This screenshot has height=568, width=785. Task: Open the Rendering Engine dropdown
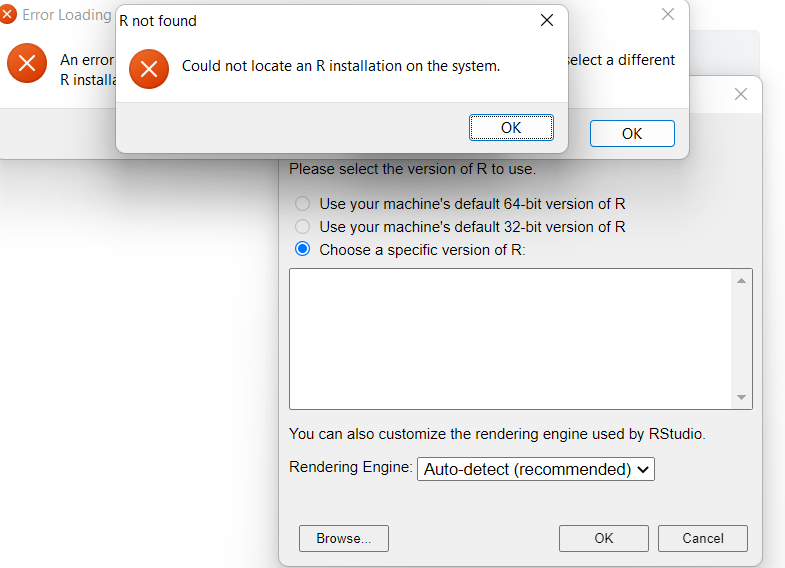coord(536,469)
